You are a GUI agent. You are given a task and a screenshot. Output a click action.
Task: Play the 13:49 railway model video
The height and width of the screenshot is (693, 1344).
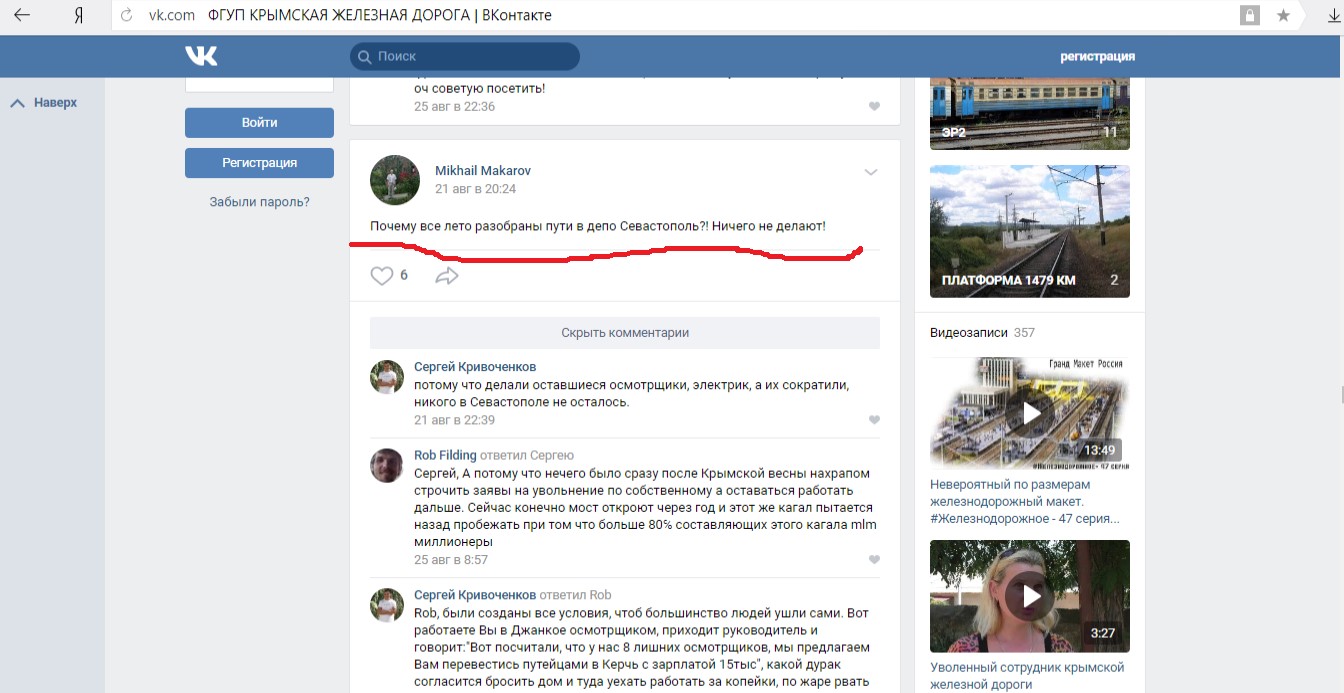pyautogui.click(x=1029, y=413)
